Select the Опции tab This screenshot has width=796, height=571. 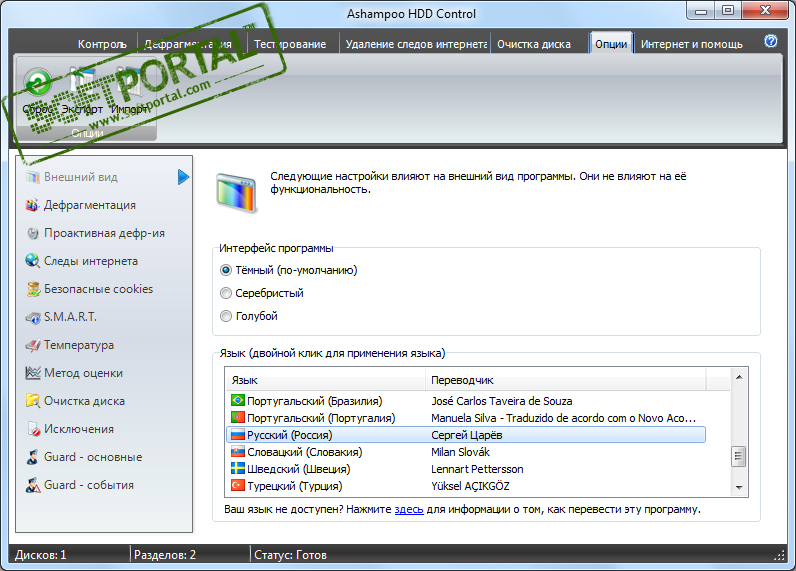611,44
